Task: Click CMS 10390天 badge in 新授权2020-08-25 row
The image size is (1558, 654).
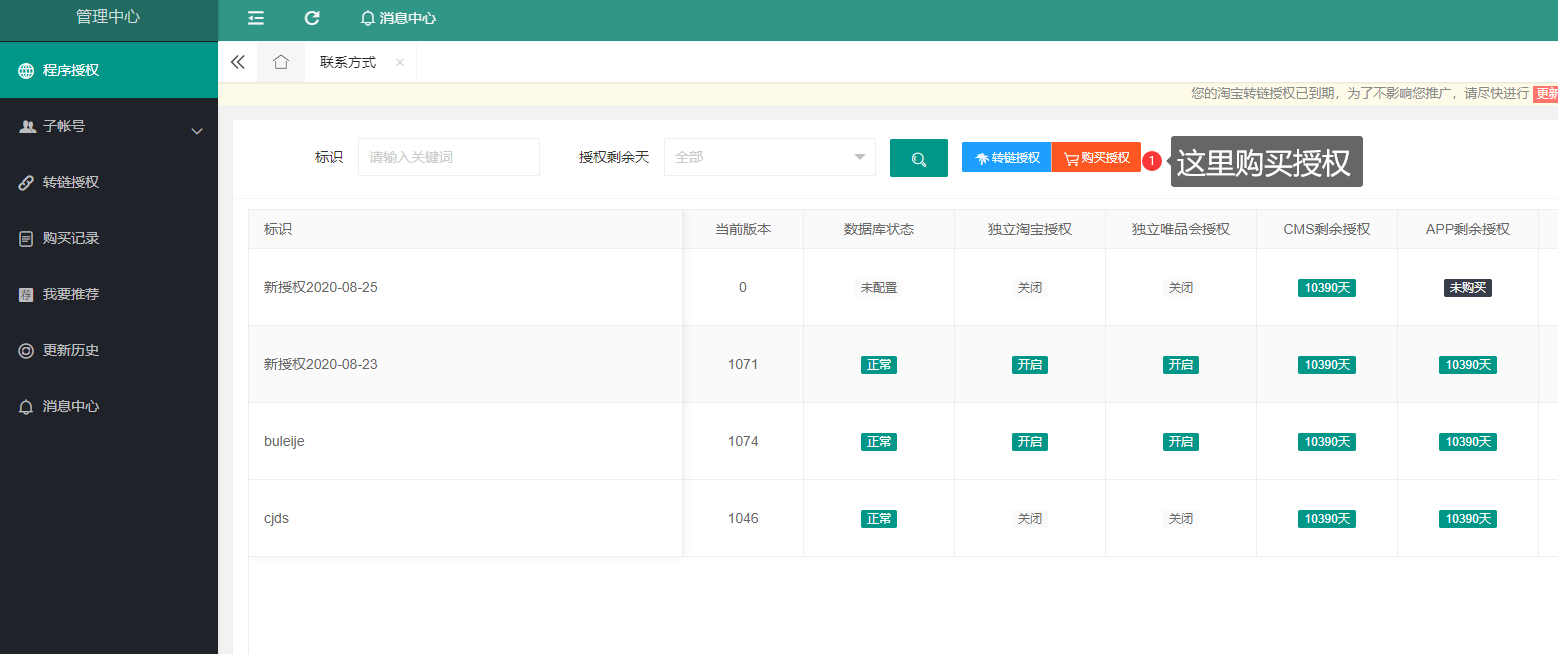Action: coord(1327,287)
